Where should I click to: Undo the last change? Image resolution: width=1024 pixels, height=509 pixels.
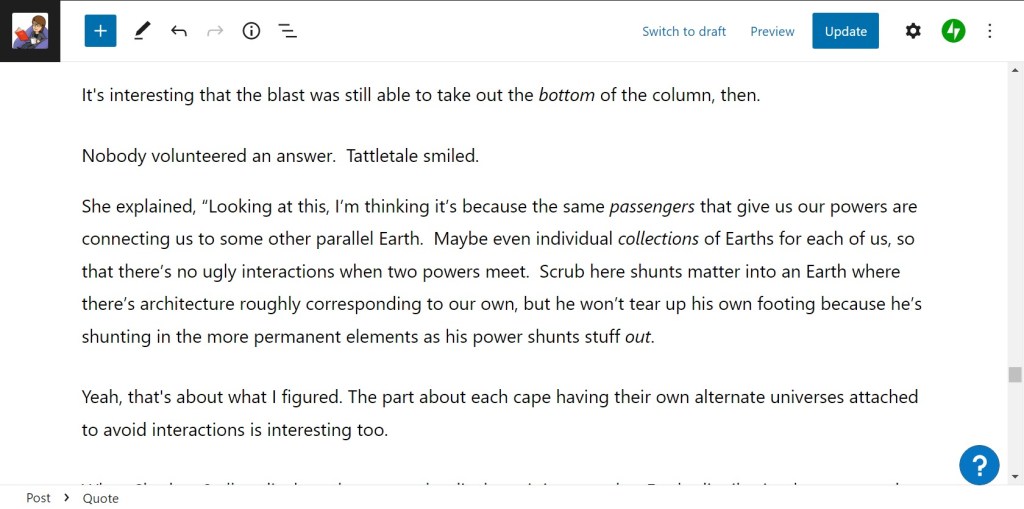click(x=178, y=31)
